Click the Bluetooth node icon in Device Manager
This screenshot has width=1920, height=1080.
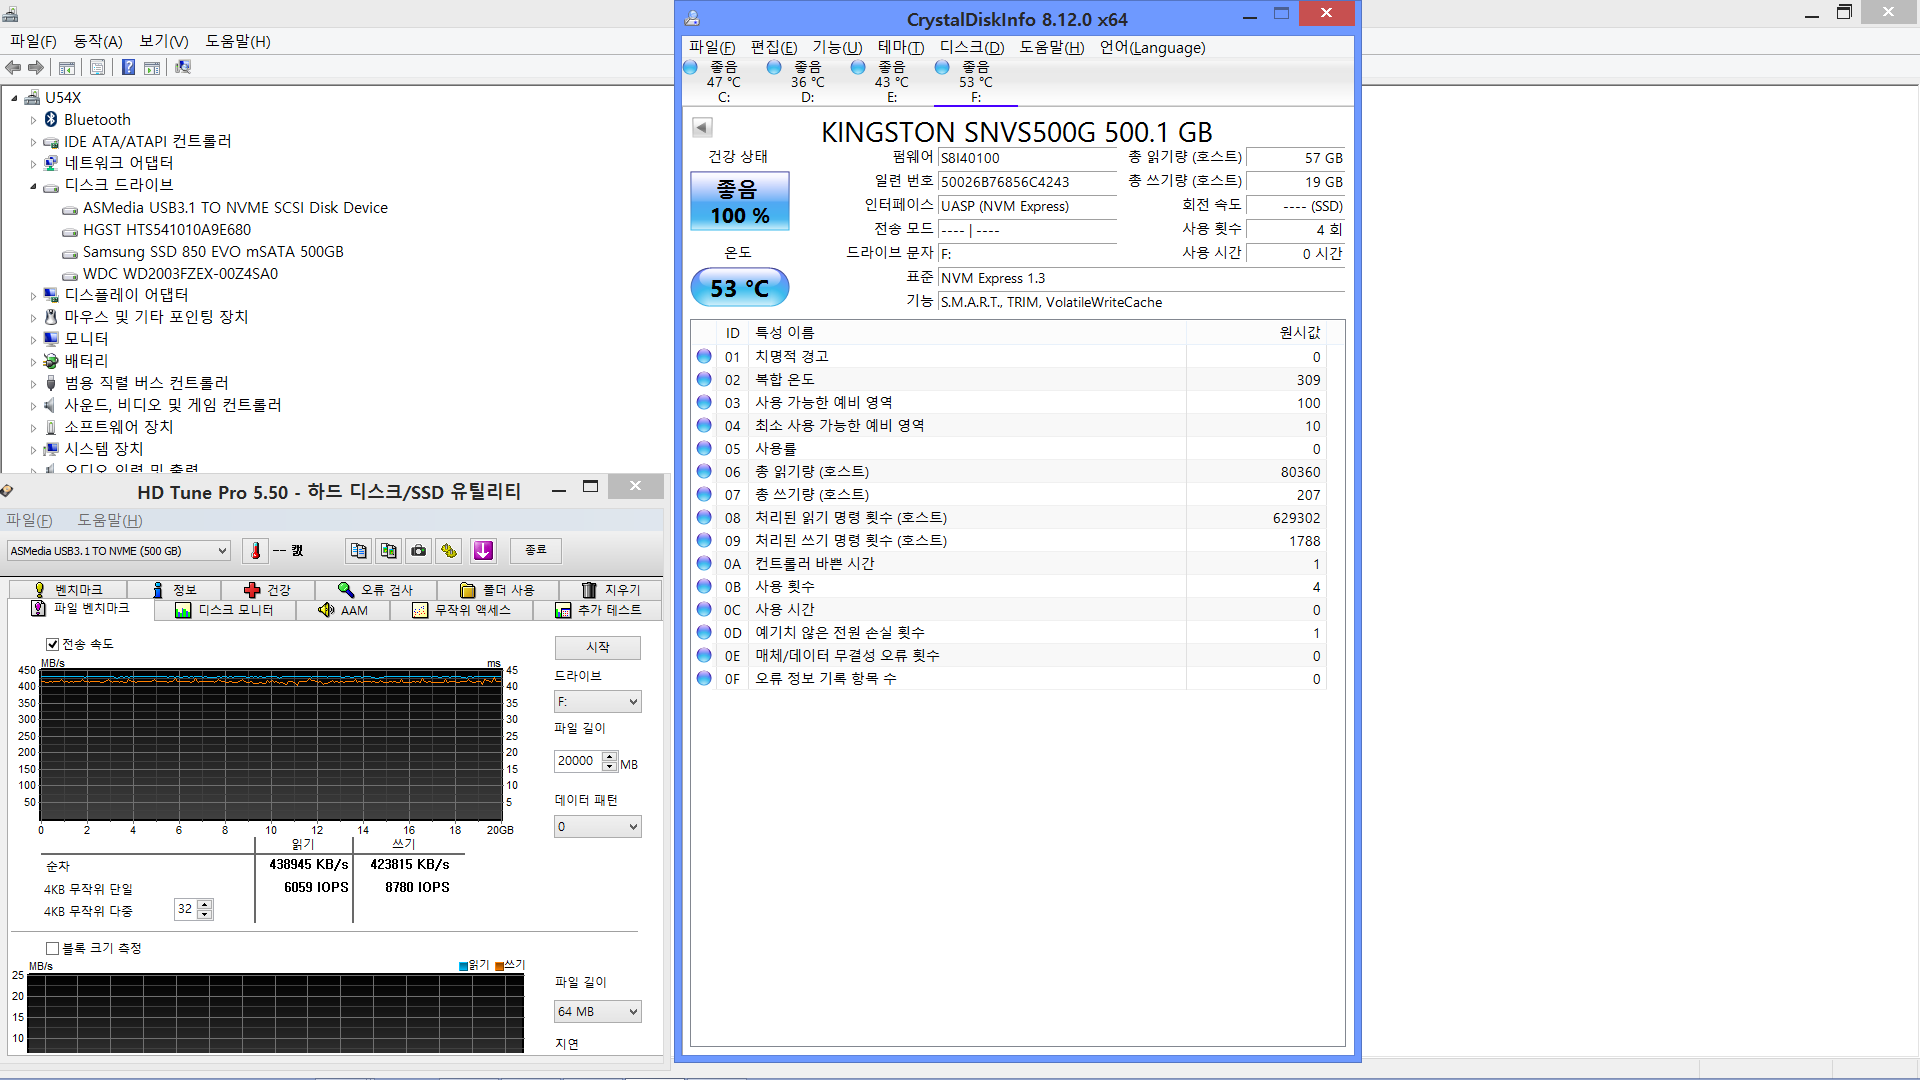51,119
